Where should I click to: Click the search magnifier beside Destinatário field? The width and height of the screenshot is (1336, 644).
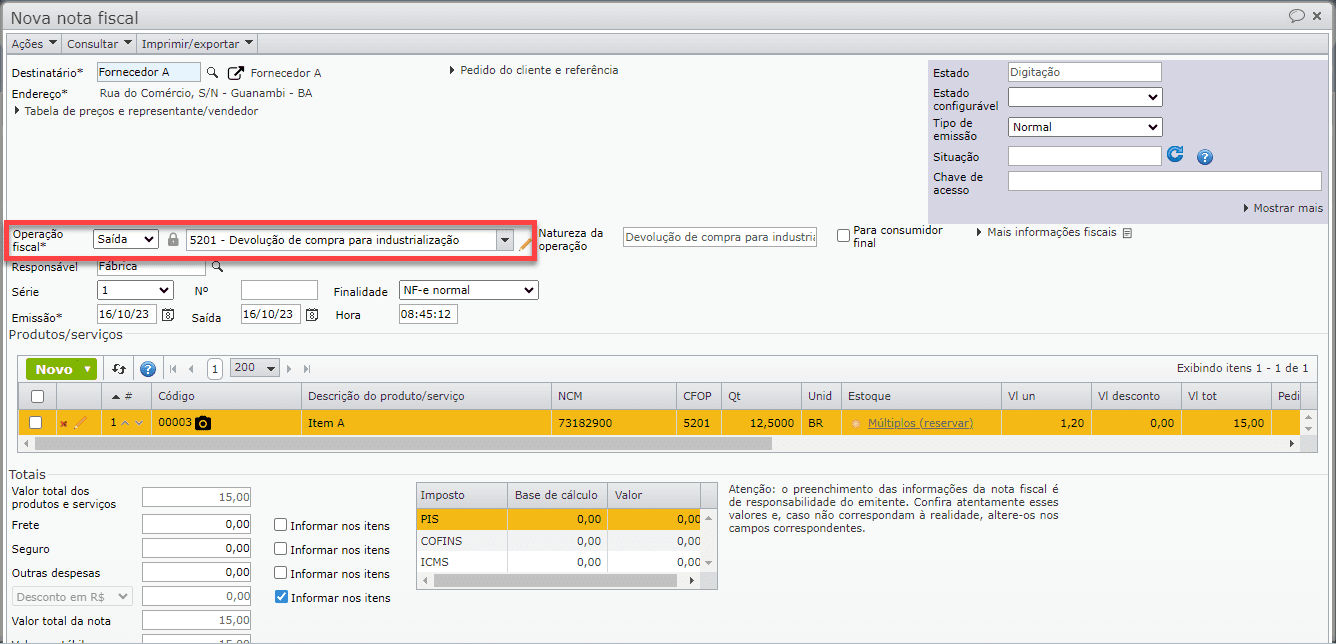(212, 73)
